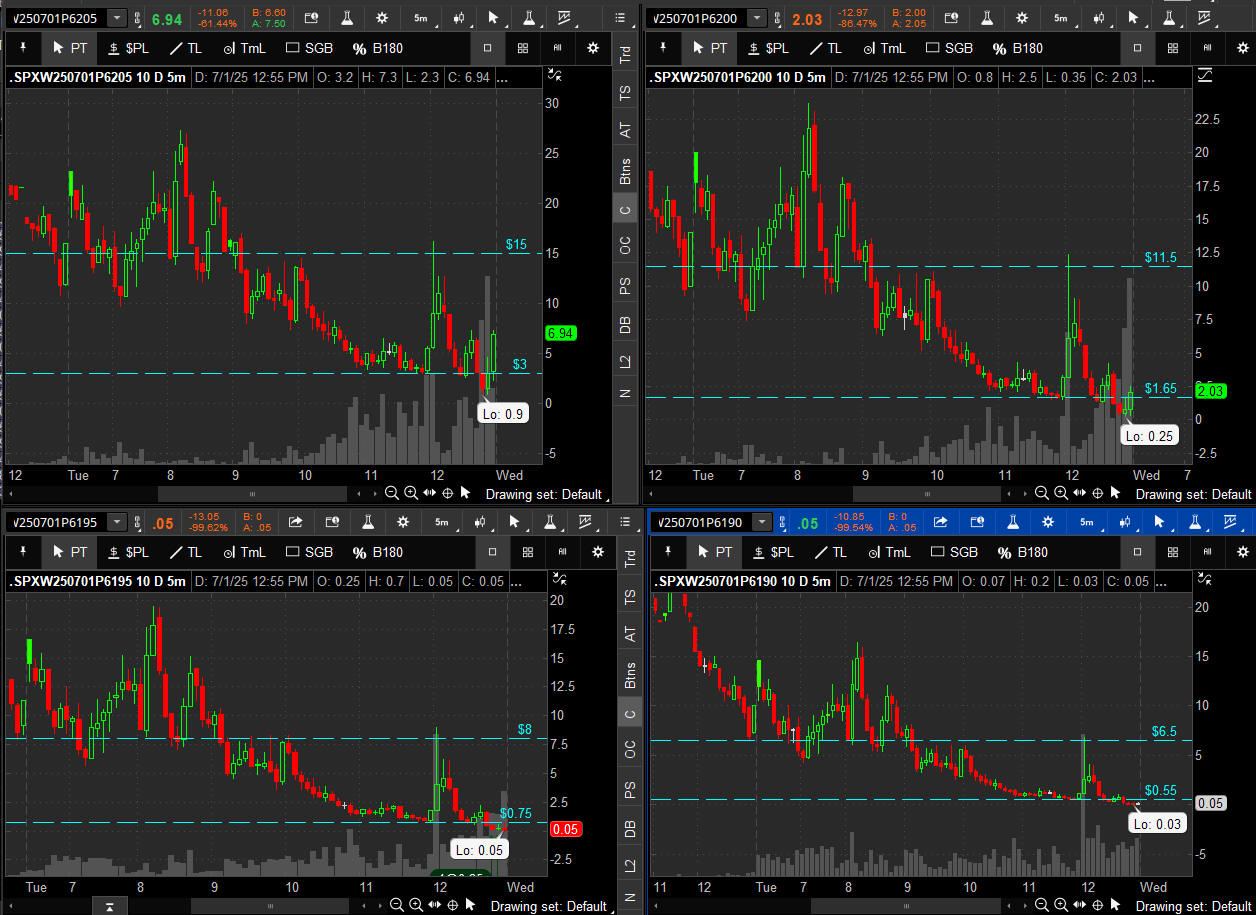Screen dimensions: 1256x915
Task: Choose the B180 percent tool in P6205 chart
Action: point(377,48)
